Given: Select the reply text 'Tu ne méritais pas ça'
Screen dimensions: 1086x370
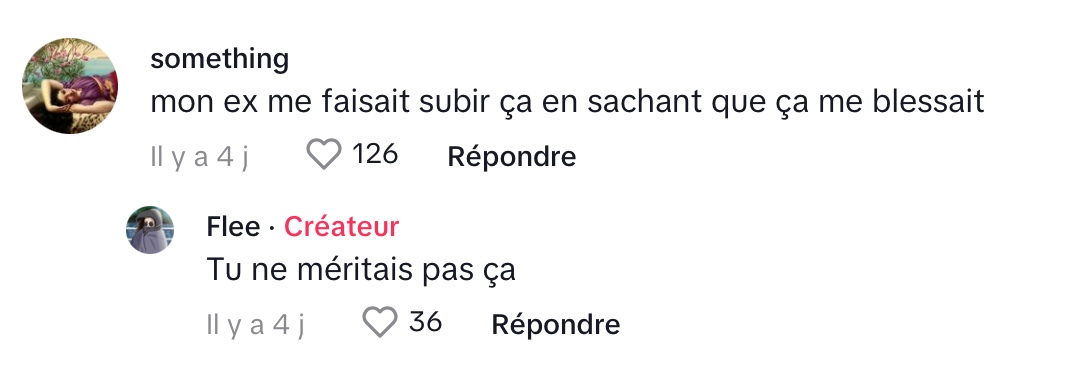Looking at the screenshot, I should (x=361, y=270).
